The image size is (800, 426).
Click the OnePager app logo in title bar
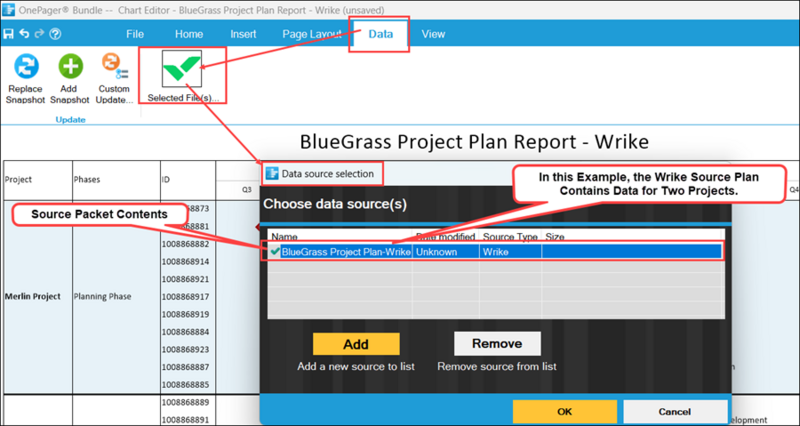8,10
